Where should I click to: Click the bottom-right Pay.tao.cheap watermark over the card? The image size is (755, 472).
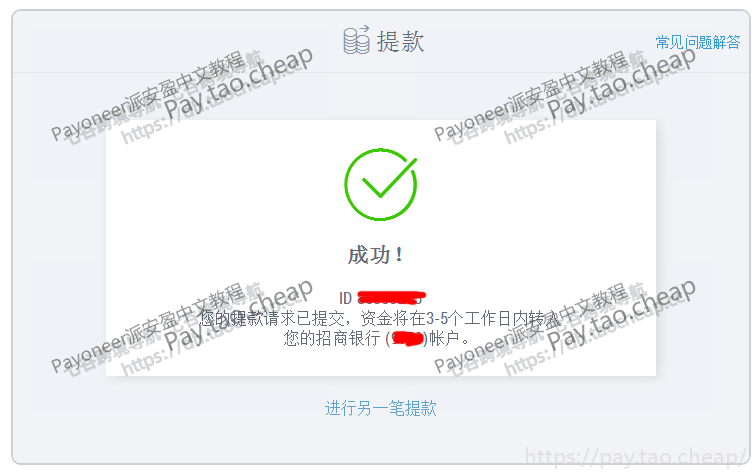621,315
